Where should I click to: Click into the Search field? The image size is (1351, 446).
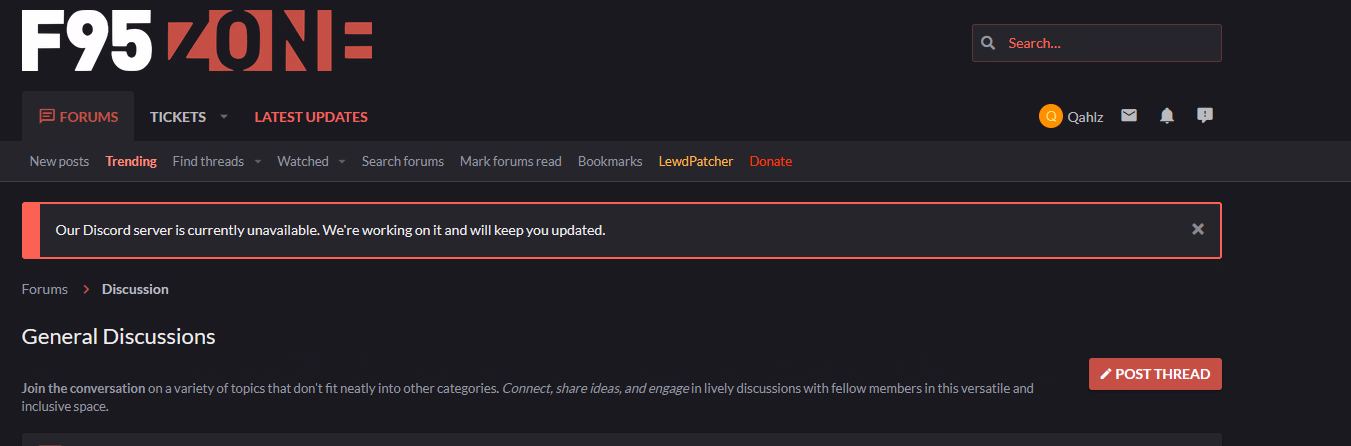click(1097, 43)
